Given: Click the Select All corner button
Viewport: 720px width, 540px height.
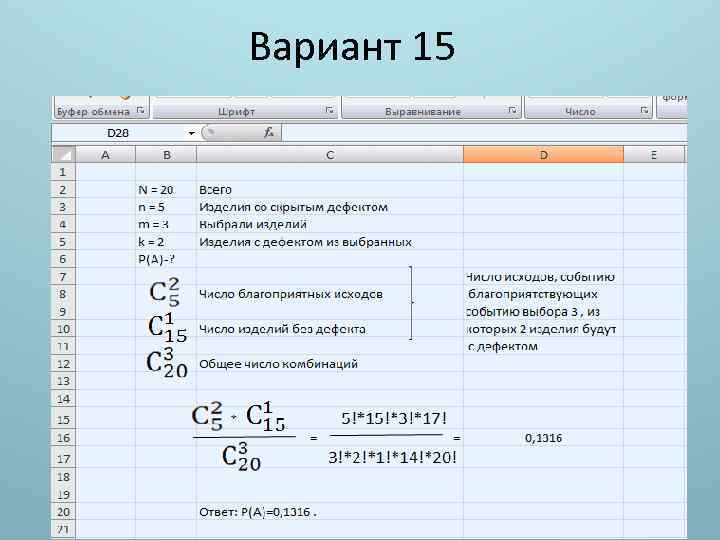Looking at the screenshot, I should [63, 155].
